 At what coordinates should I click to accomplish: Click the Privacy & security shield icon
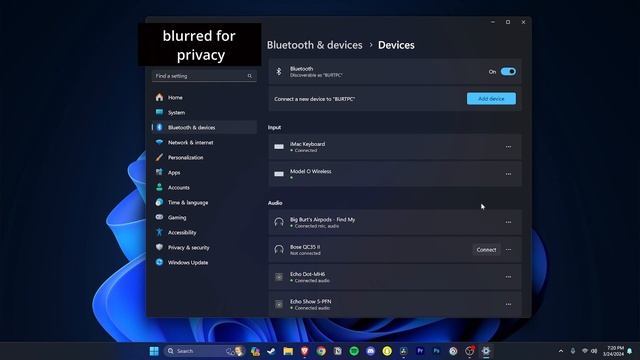click(159, 247)
